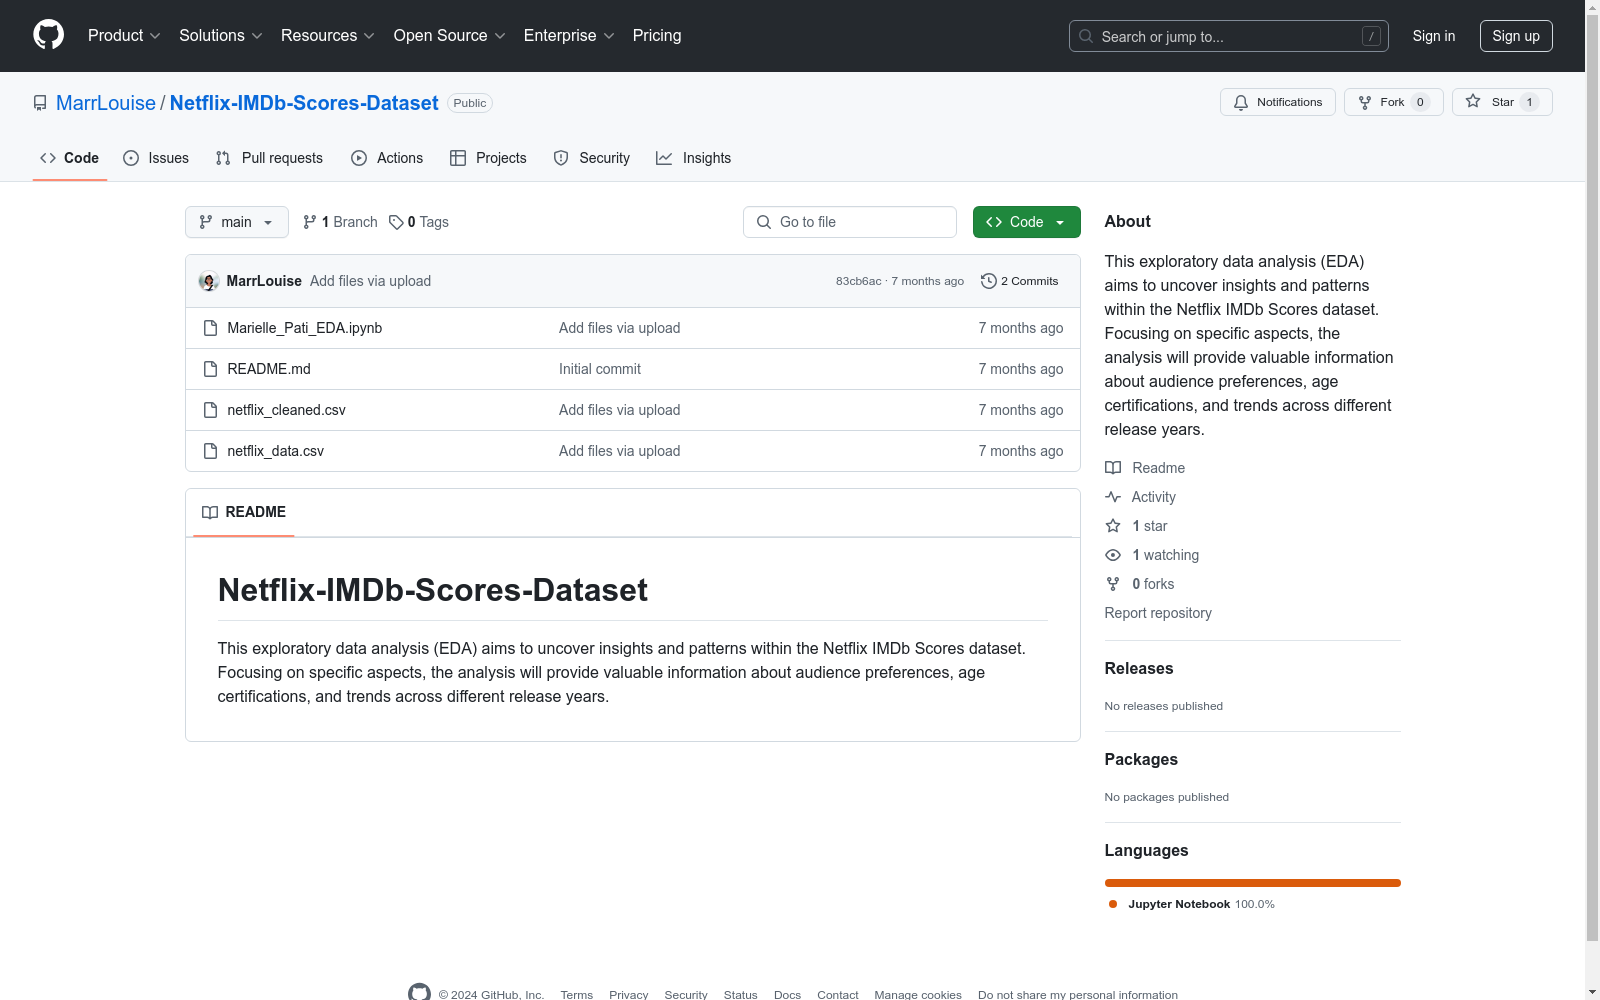Click the Sign up button
1600x1000 pixels.
1516,36
